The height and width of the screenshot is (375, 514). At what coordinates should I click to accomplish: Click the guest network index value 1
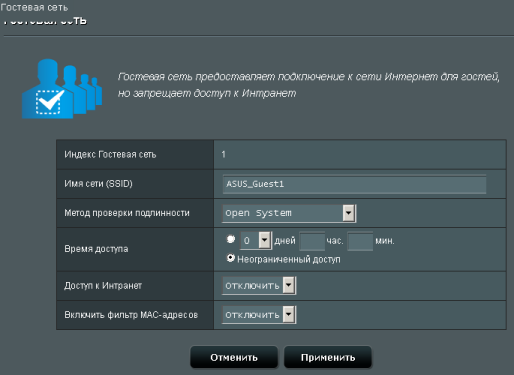pyautogui.click(x=223, y=154)
